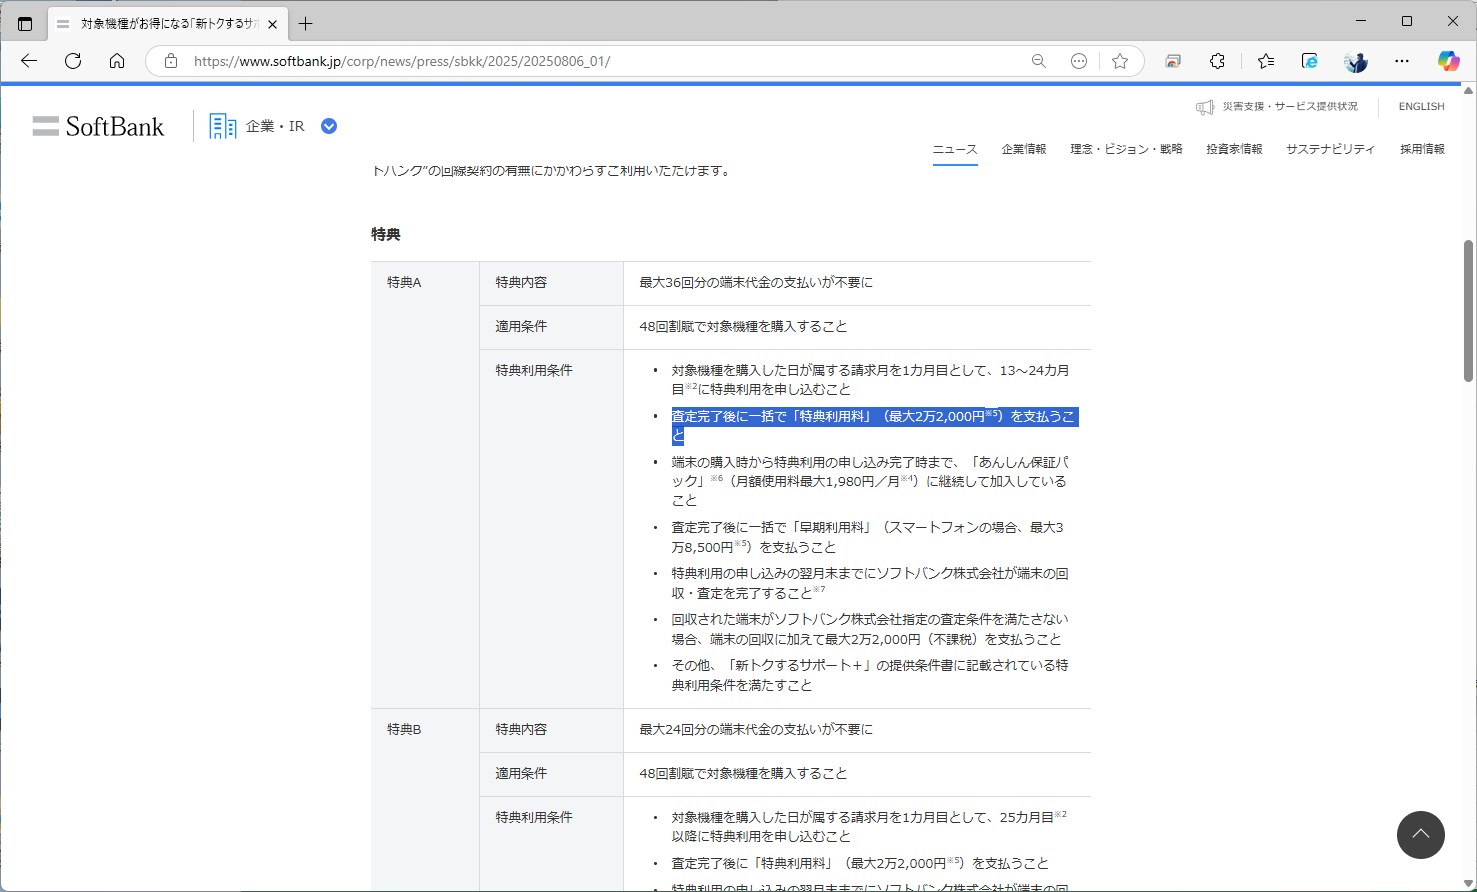View site information lock icon
The height and width of the screenshot is (892, 1477).
pyautogui.click(x=171, y=61)
